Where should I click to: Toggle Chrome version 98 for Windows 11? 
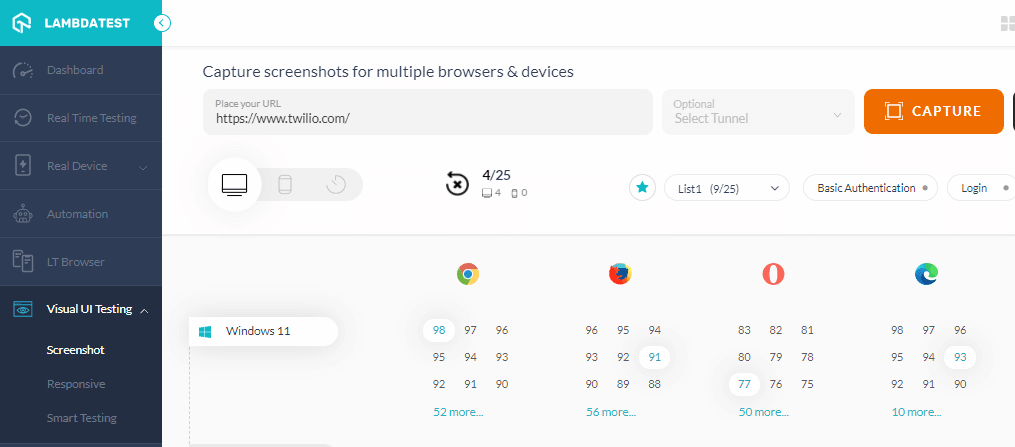coord(439,330)
